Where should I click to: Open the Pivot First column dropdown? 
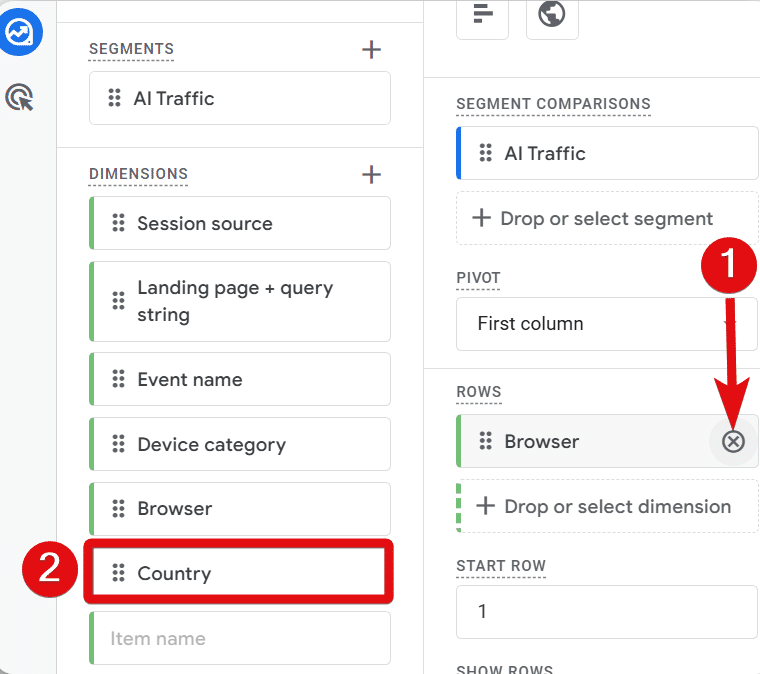[607, 324]
